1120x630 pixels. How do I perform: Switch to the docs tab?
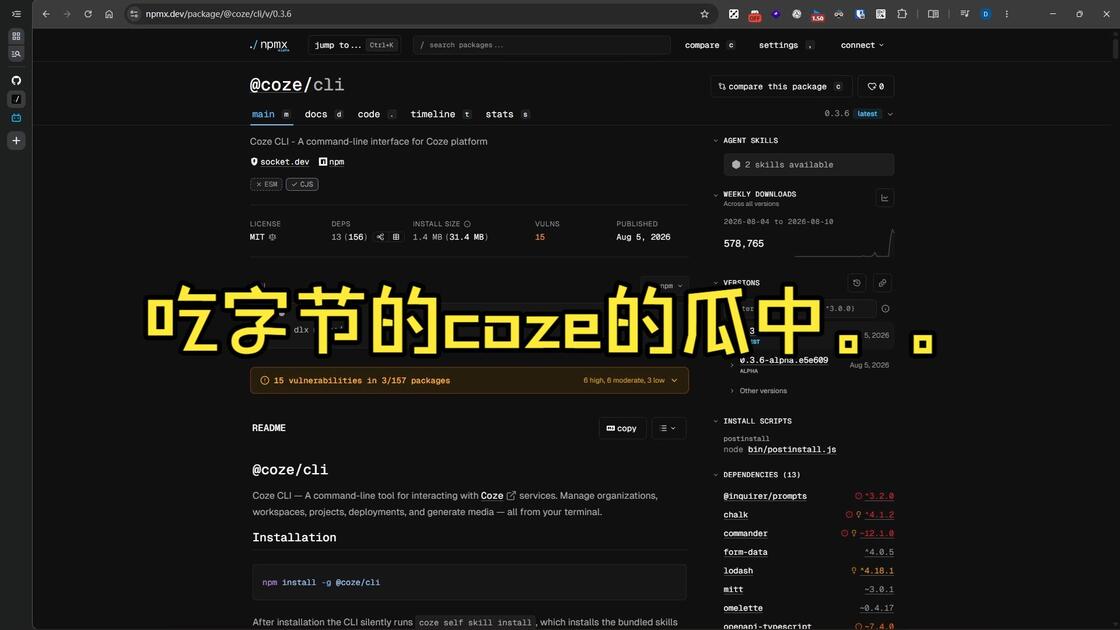coord(324,114)
